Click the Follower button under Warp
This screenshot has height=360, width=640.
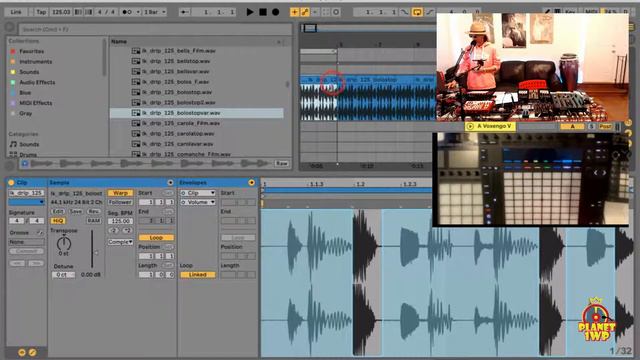[120, 202]
